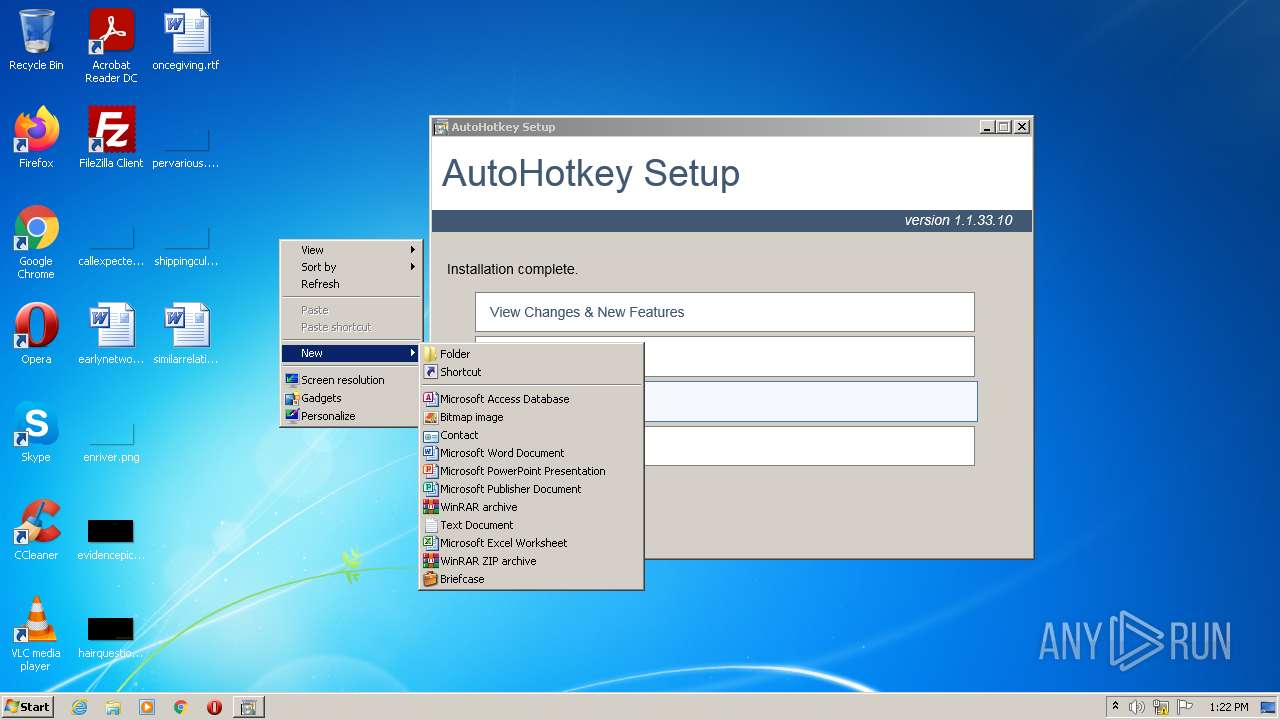The width and height of the screenshot is (1280, 720).
Task: Show hidden tray icons arrow
Action: coord(1115,707)
